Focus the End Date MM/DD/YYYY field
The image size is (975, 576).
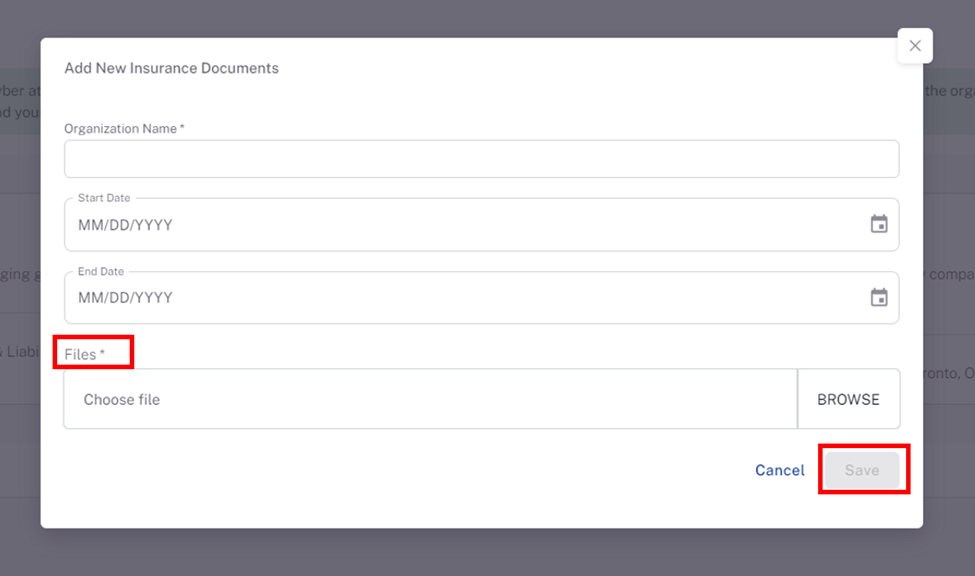481,297
